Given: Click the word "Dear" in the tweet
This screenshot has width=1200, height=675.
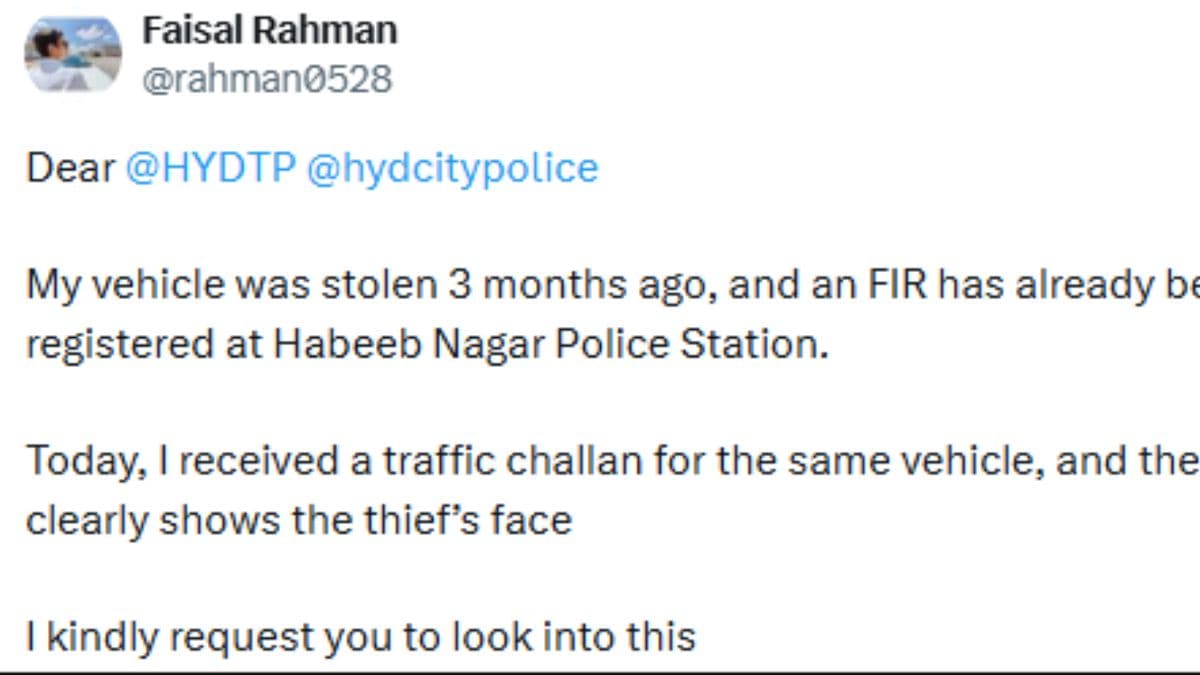Looking at the screenshot, I should coord(70,169).
